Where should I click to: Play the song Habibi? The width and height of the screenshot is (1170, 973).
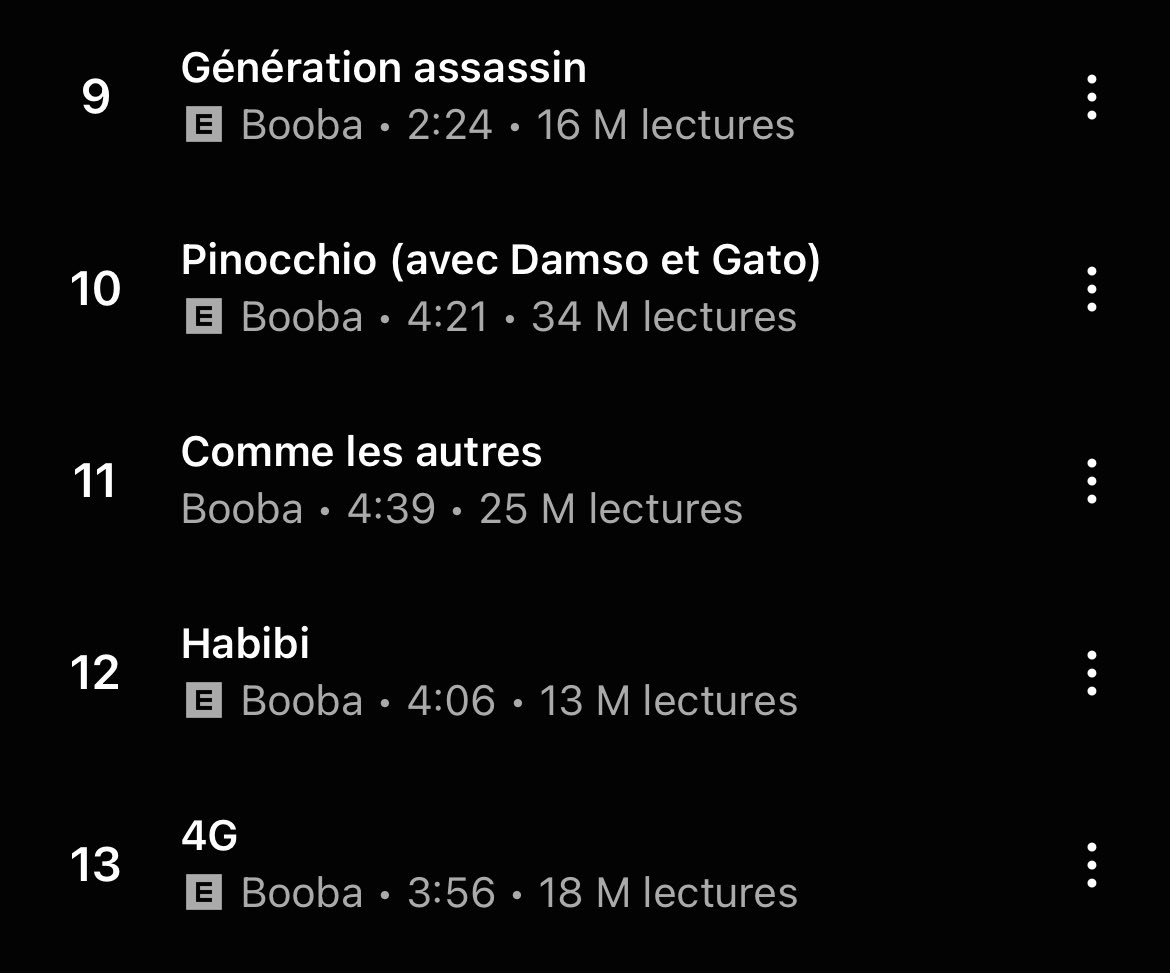point(245,643)
